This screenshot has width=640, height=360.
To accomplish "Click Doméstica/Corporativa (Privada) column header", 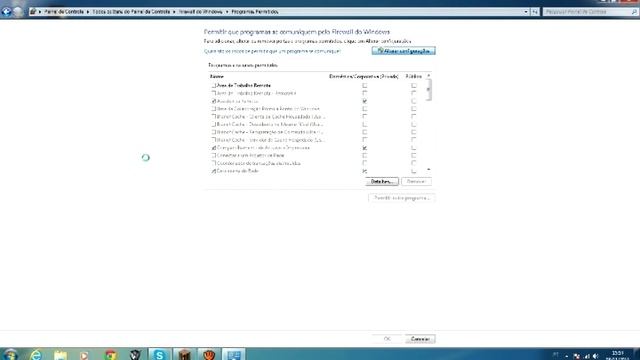I will pyautogui.click(x=364, y=76).
